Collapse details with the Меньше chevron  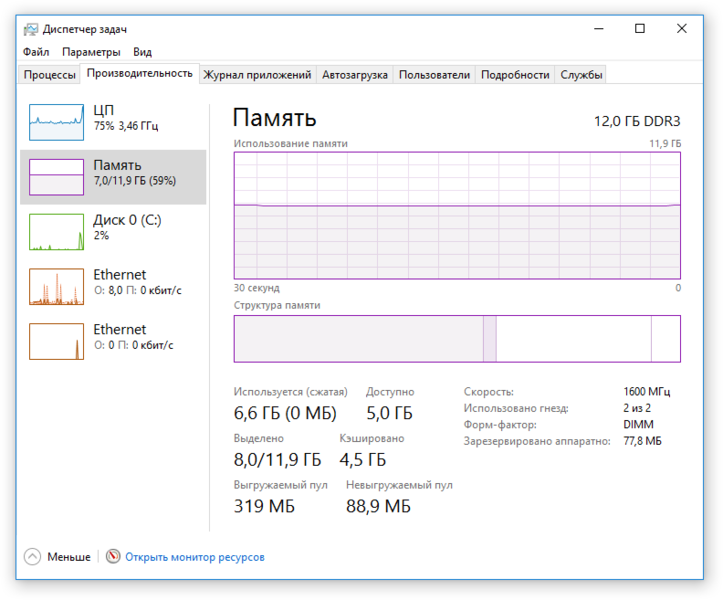point(33,557)
